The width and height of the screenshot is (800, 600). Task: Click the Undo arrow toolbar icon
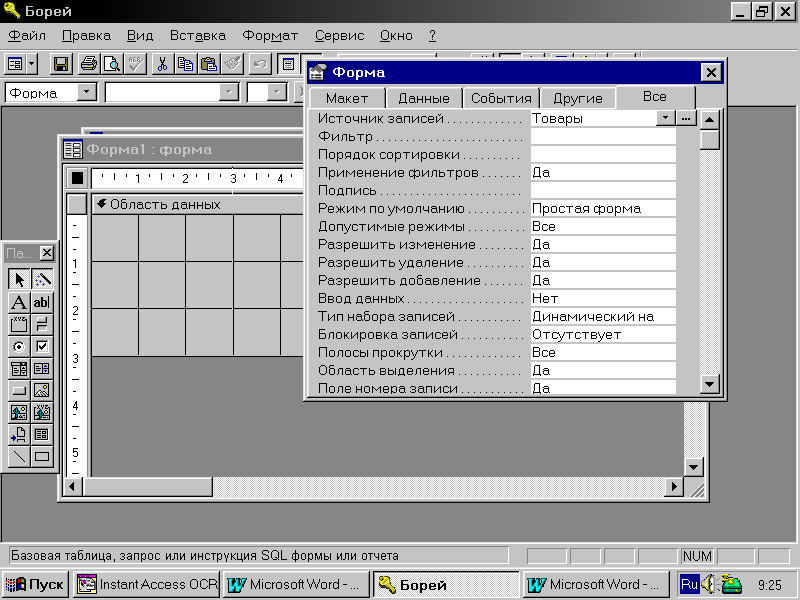[x=260, y=64]
